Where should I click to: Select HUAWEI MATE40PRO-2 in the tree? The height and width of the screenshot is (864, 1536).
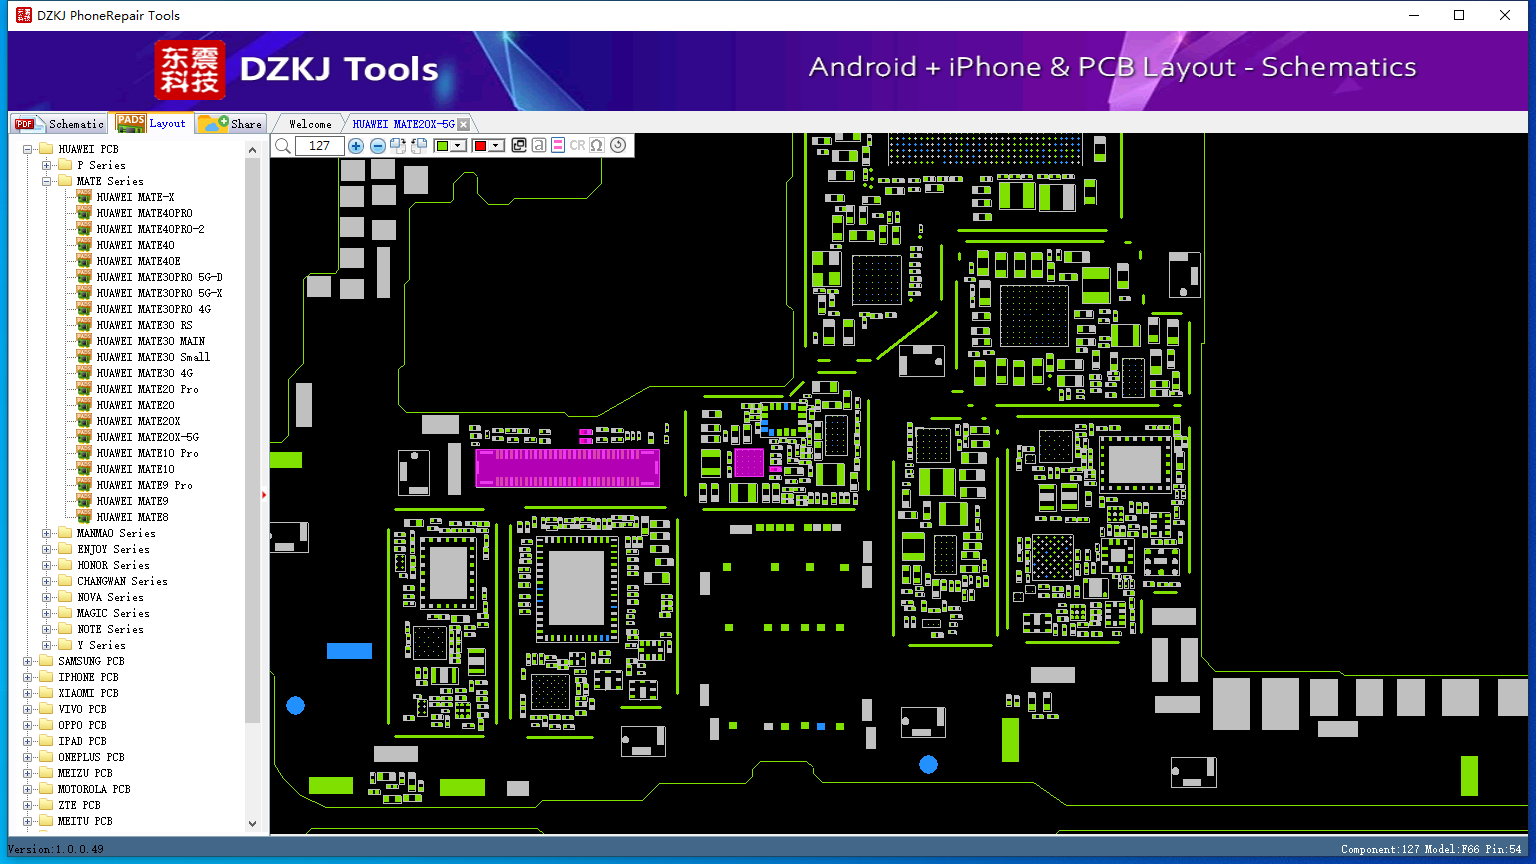pyautogui.click(x=150, y=229)
